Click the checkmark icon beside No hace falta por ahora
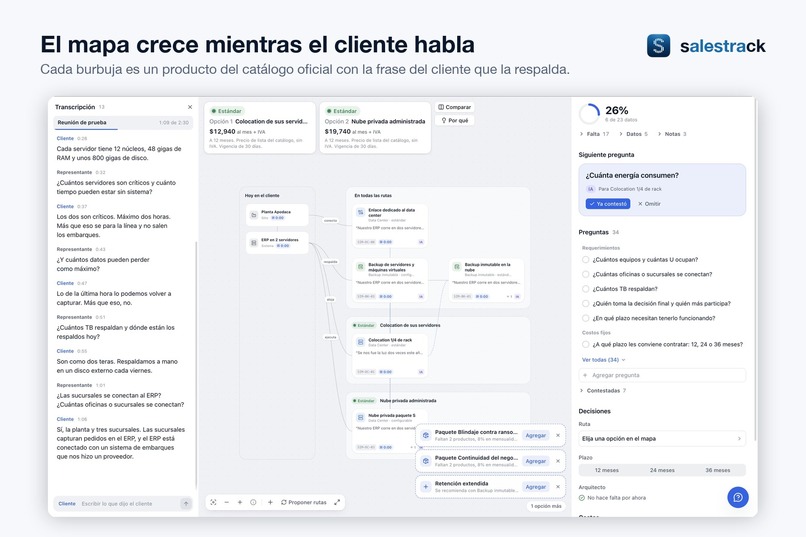The height and width of the screenshot is (537, 806). click(x=582, y=497)
